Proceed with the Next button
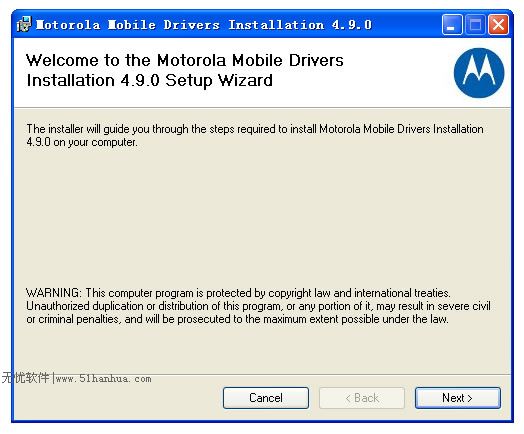 pos(458,398)
